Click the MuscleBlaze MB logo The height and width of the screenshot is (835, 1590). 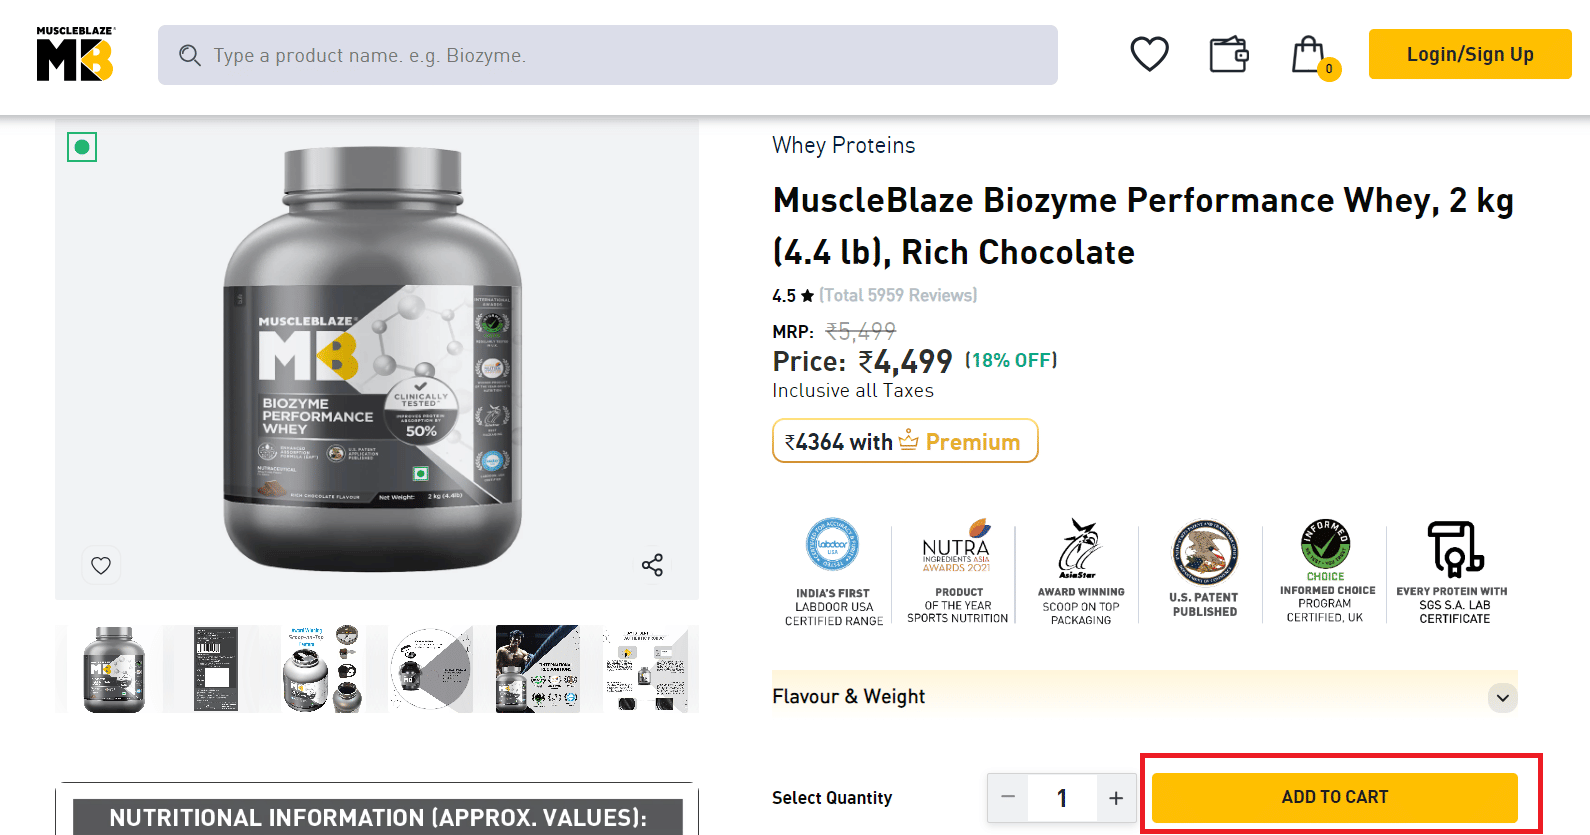75,55
